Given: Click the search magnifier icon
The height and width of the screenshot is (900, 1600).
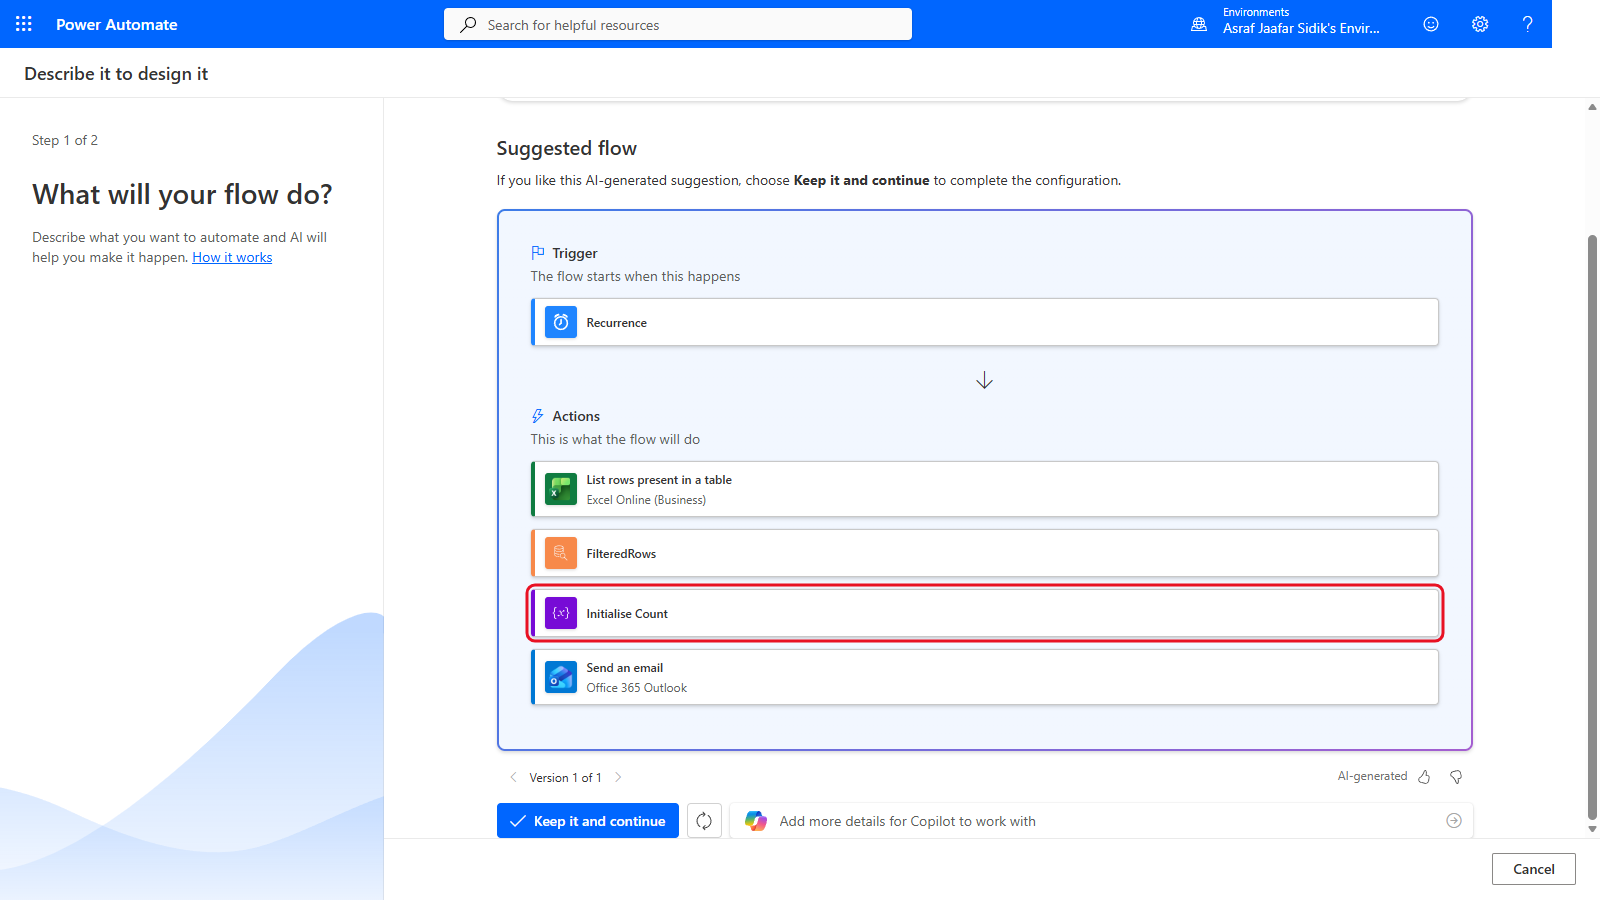Looking at the screenshot, I should 468,25.
